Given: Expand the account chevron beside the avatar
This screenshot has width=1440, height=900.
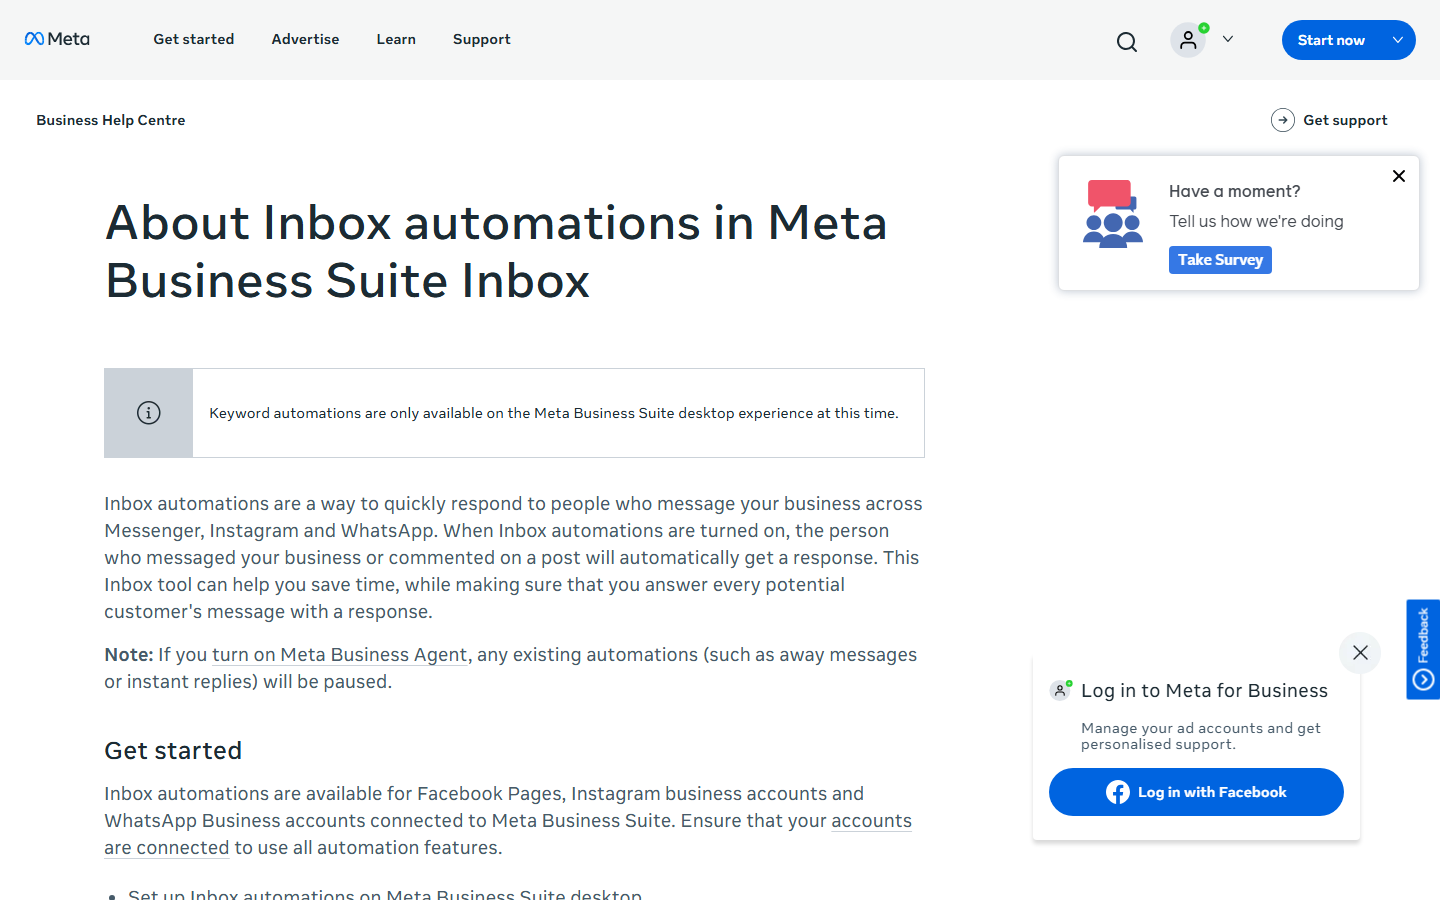Looking at the screenshot, I should (x=1228, y=39).
